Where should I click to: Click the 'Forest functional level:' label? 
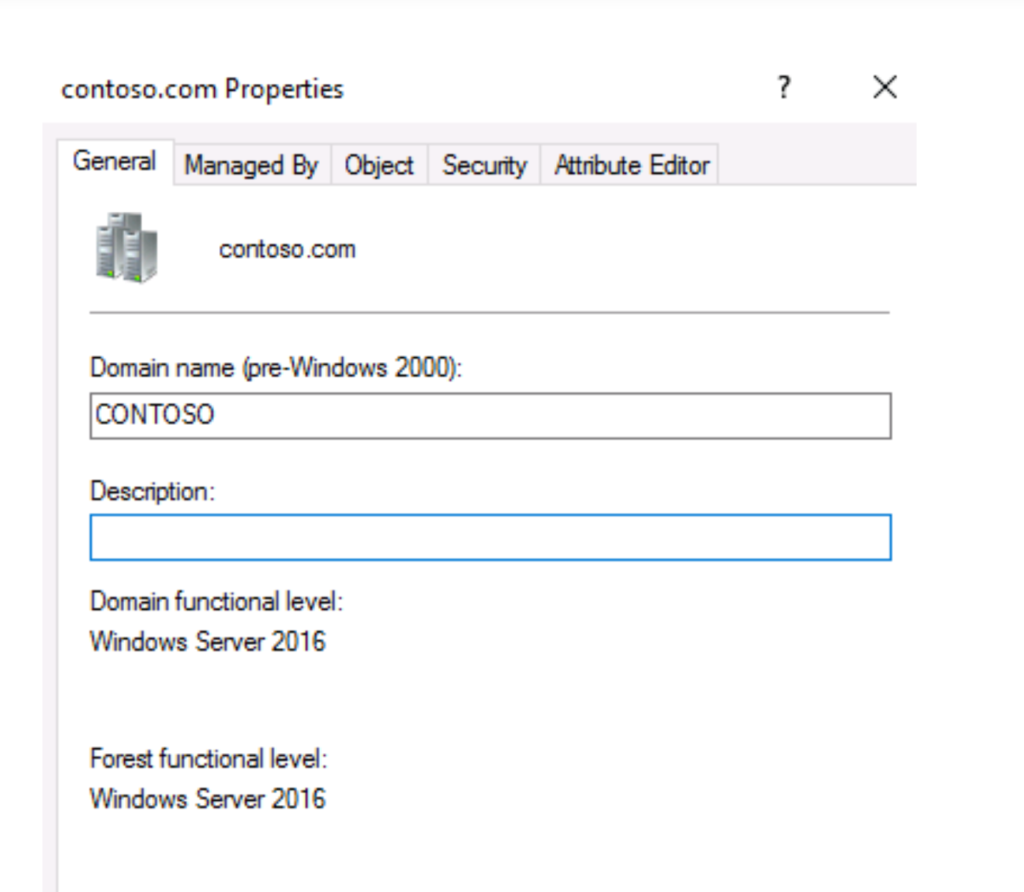[209, 759]
